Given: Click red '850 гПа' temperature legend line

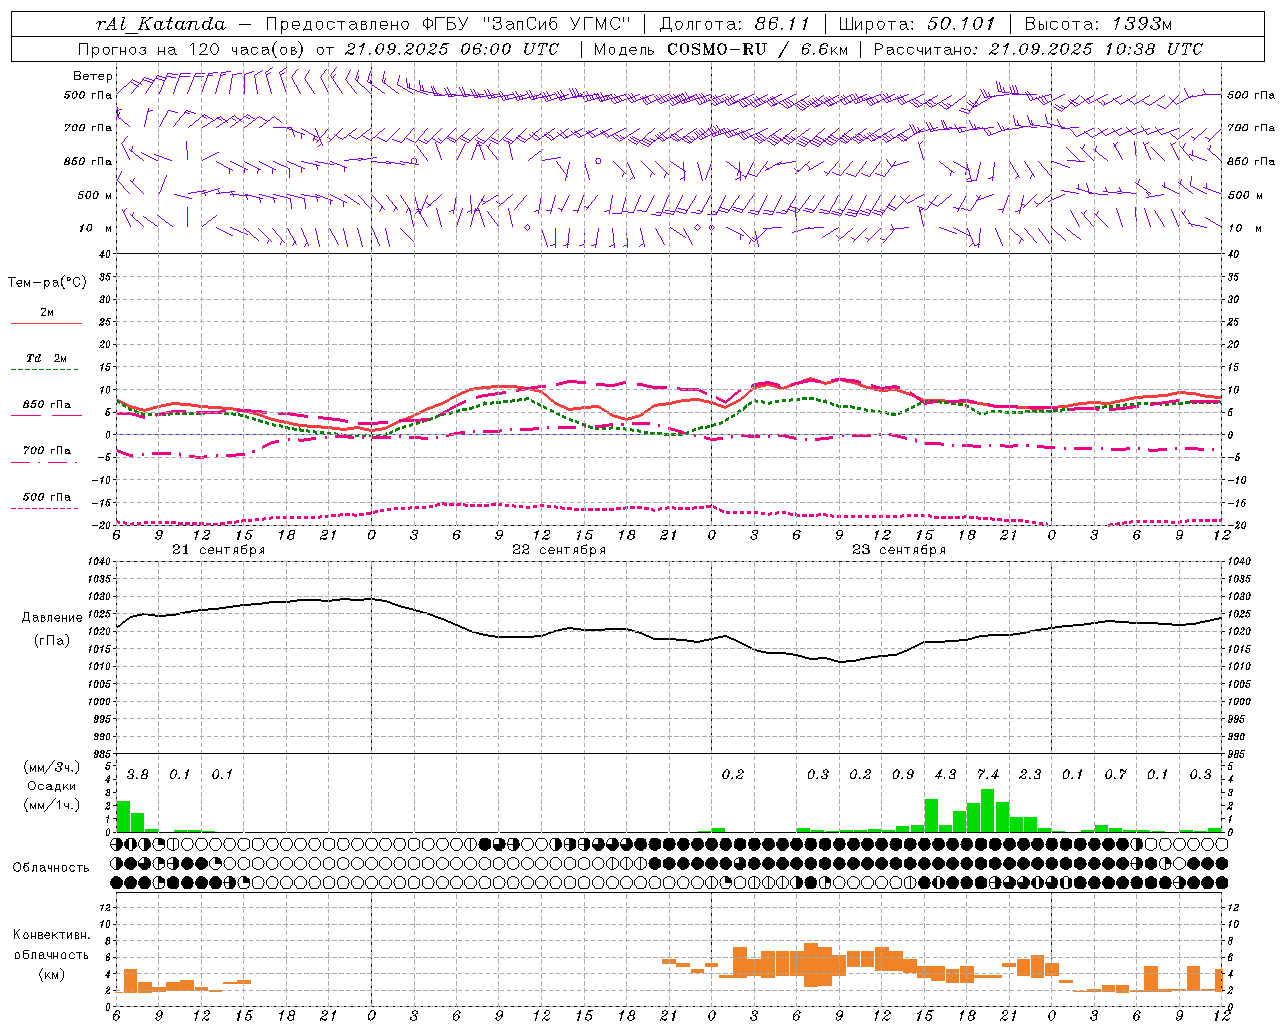Looking at the screenshot, I should (46, 416).
